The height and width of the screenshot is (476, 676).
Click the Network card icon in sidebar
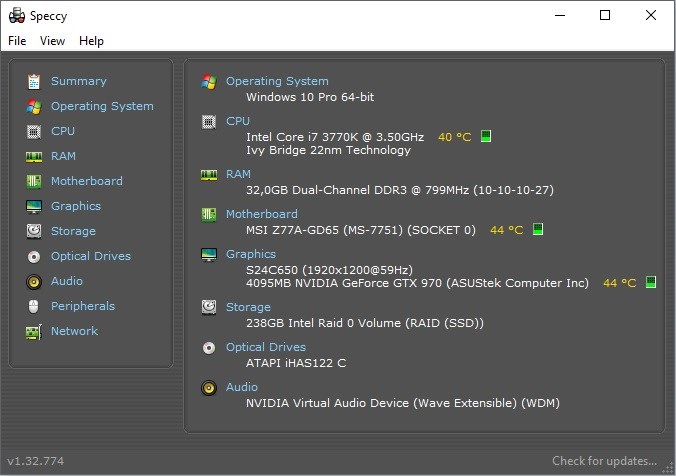tap(34, 332)
